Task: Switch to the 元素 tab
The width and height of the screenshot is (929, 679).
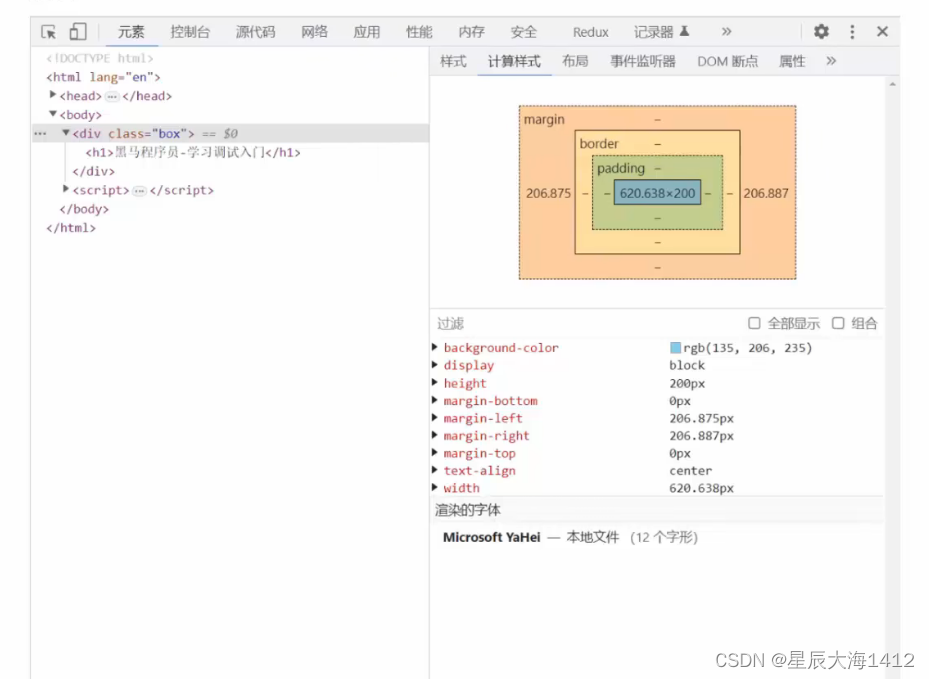Action: 132,32
